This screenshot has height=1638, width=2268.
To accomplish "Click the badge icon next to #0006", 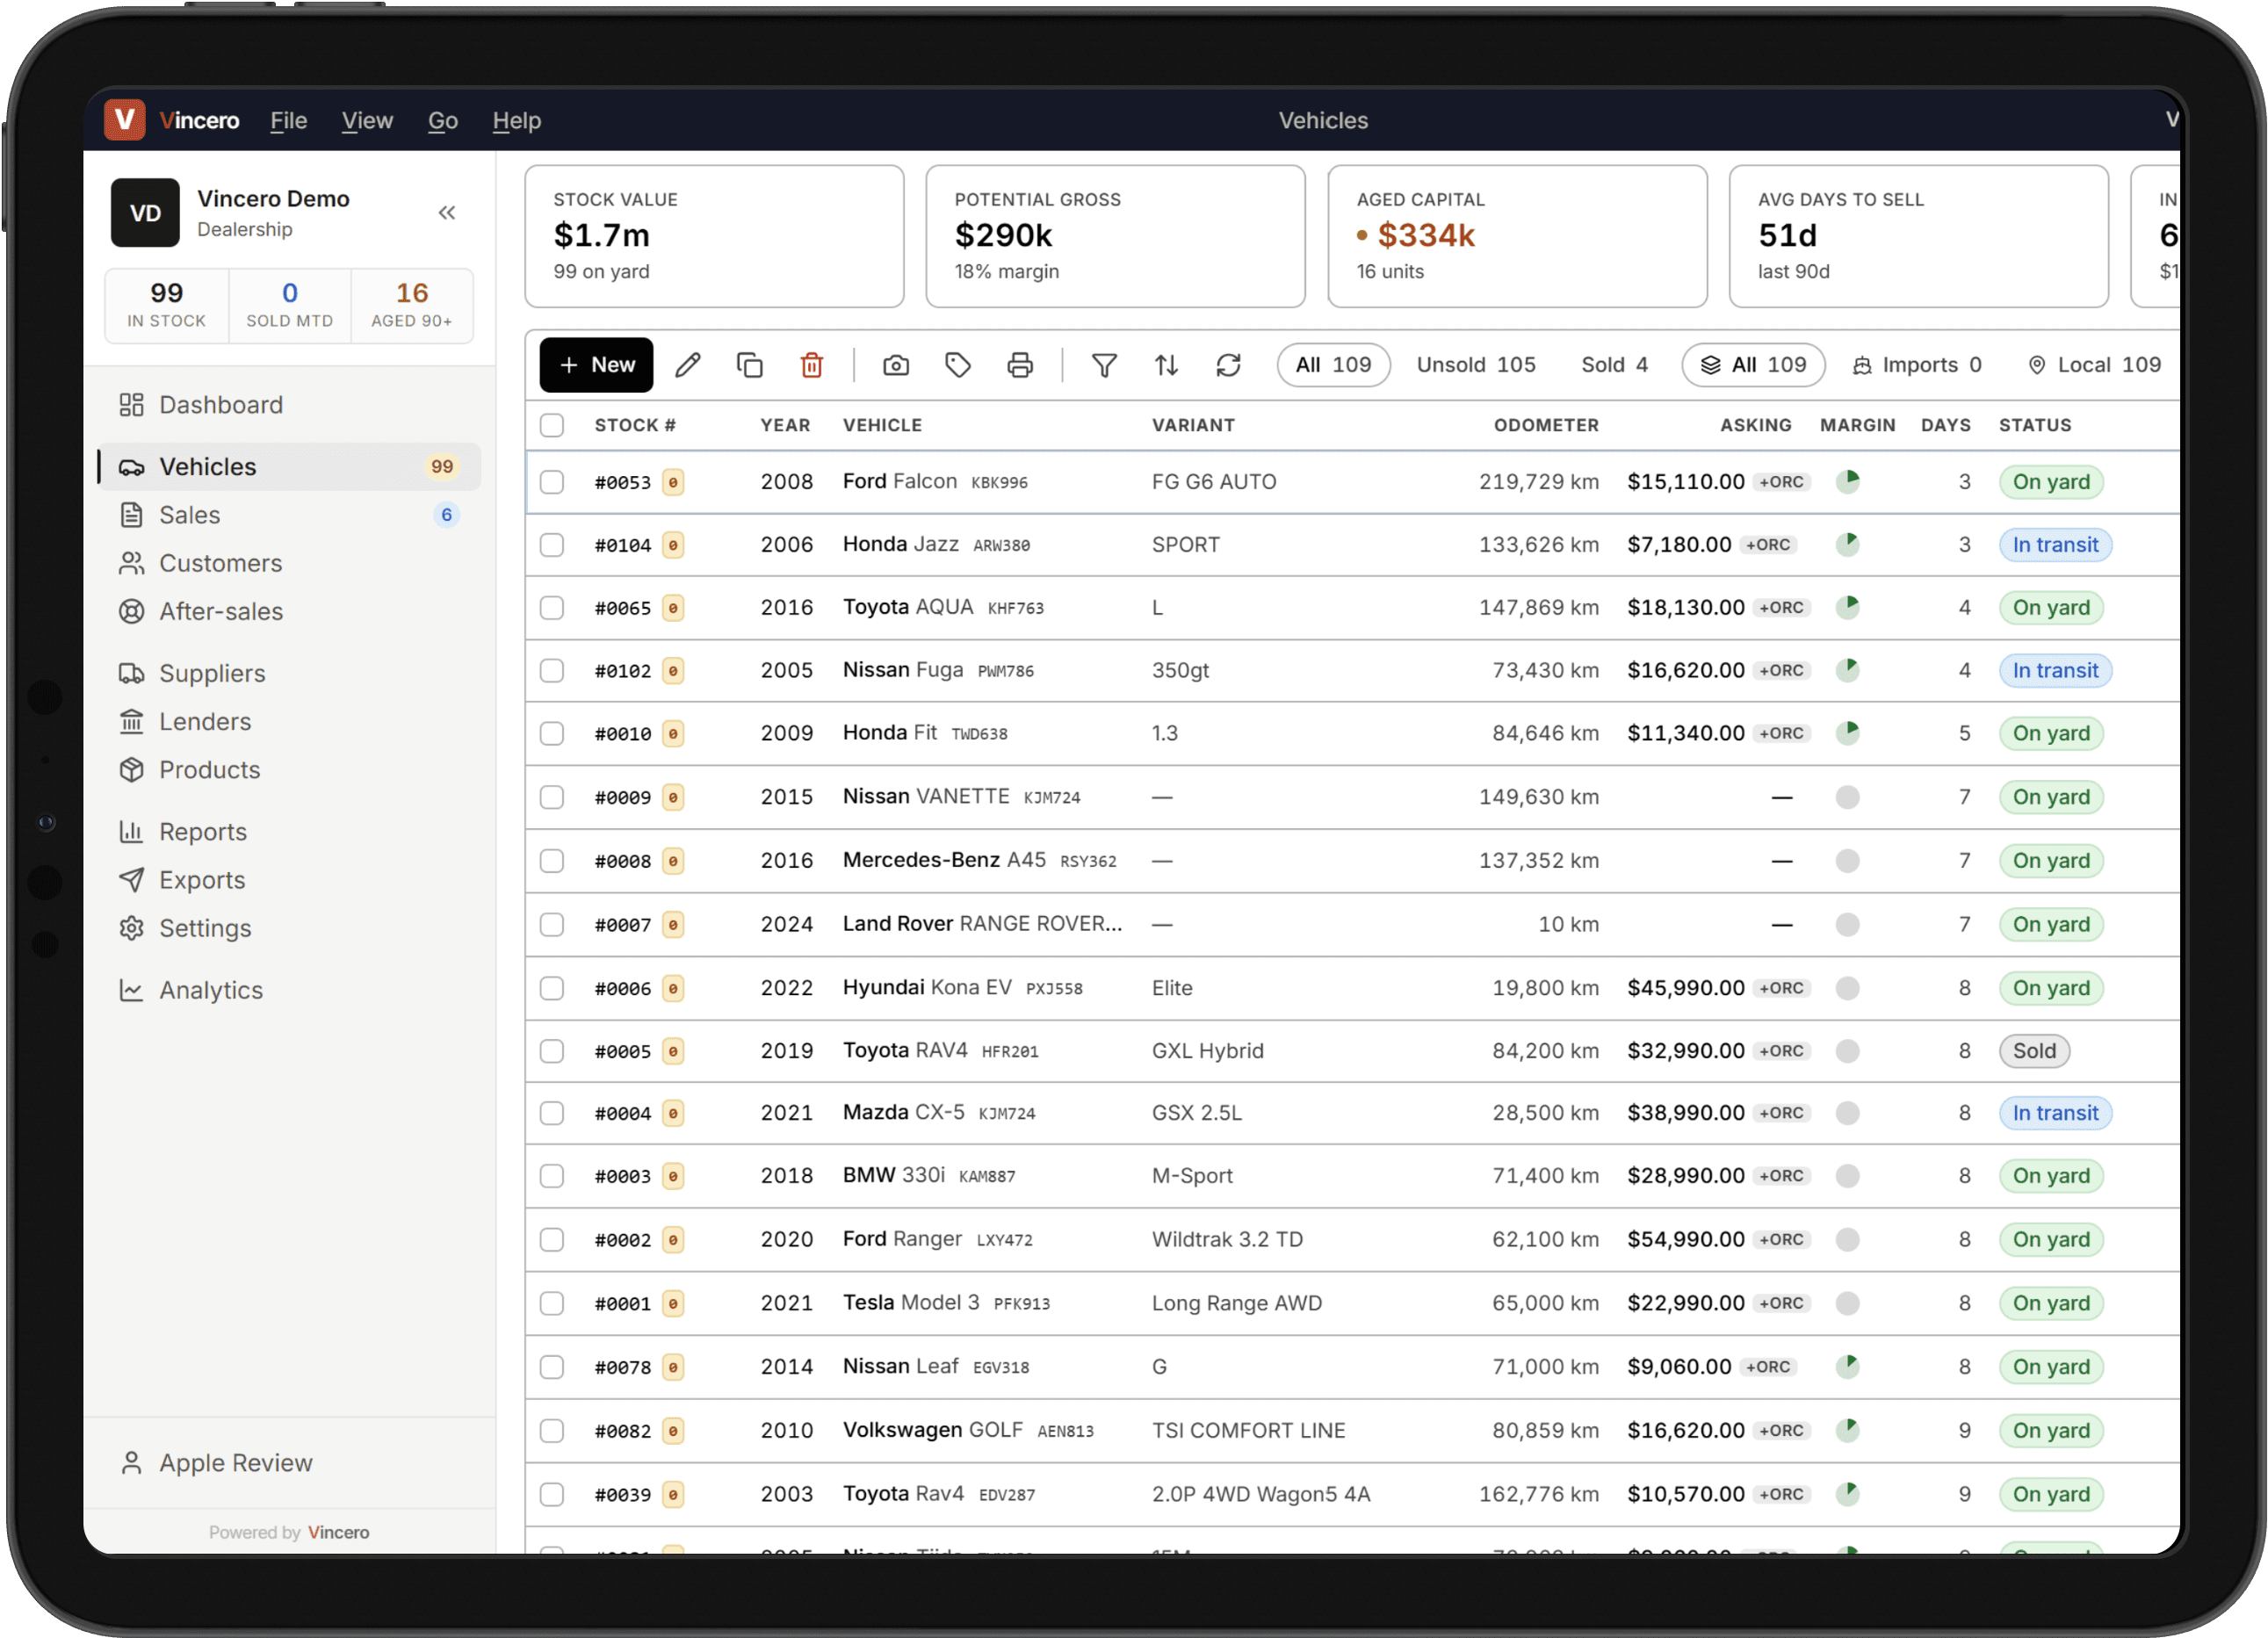I will click(x=673, y=988).
